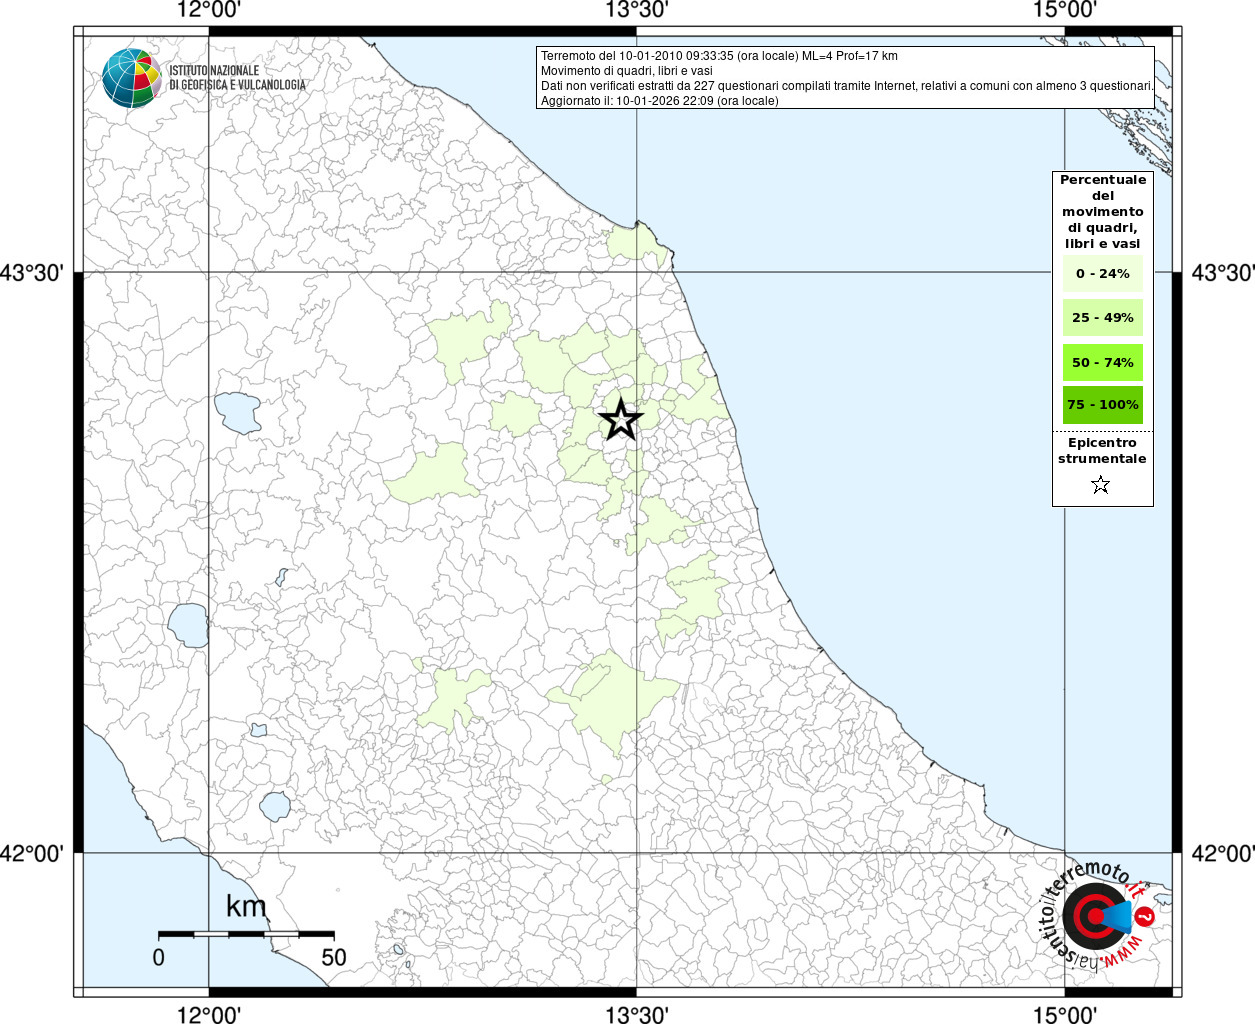The image size is (1255, 1024).
Task: Click Lake Trasimeno, the largest lake
Action: pos(238,411)
